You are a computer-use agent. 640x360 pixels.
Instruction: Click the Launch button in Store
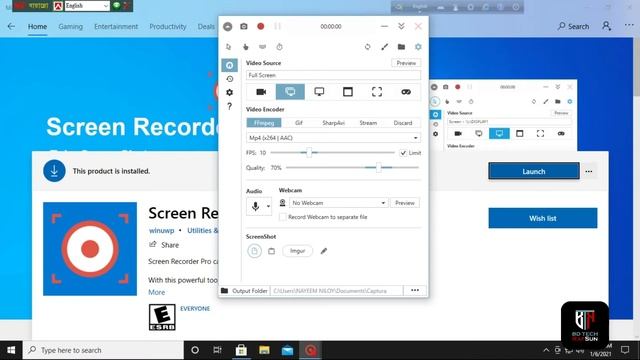(x=534, y=171)
